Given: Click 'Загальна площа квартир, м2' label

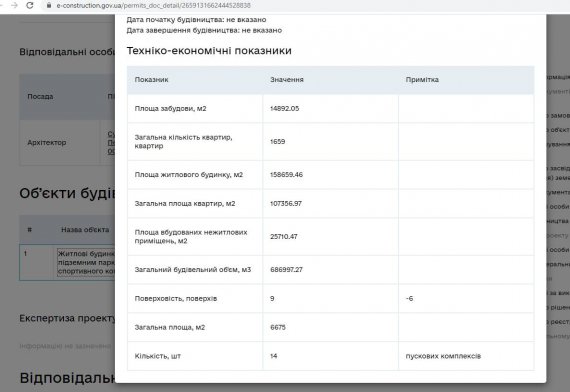Looking at the screenshot, I should (185, 203).
